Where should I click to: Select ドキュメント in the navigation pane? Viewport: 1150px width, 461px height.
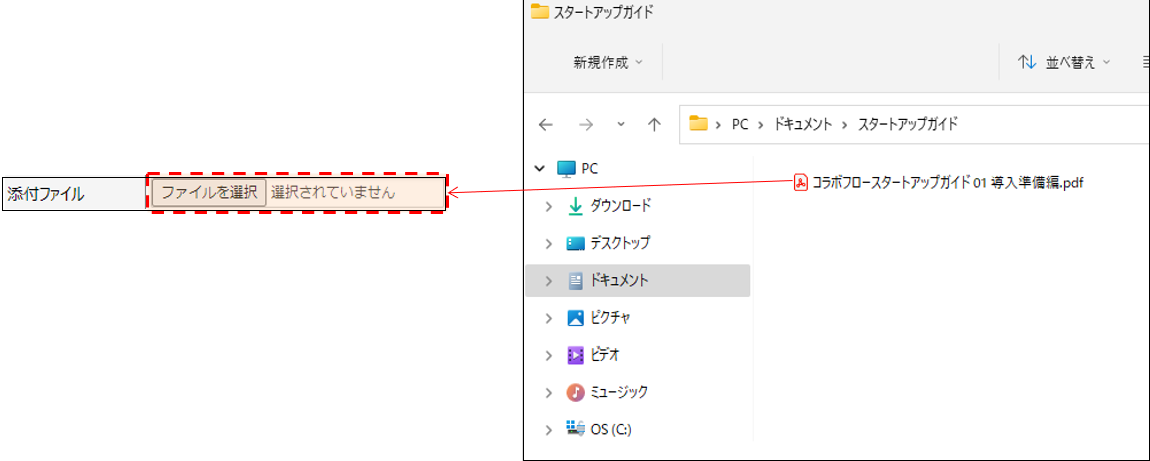[619, 280]
